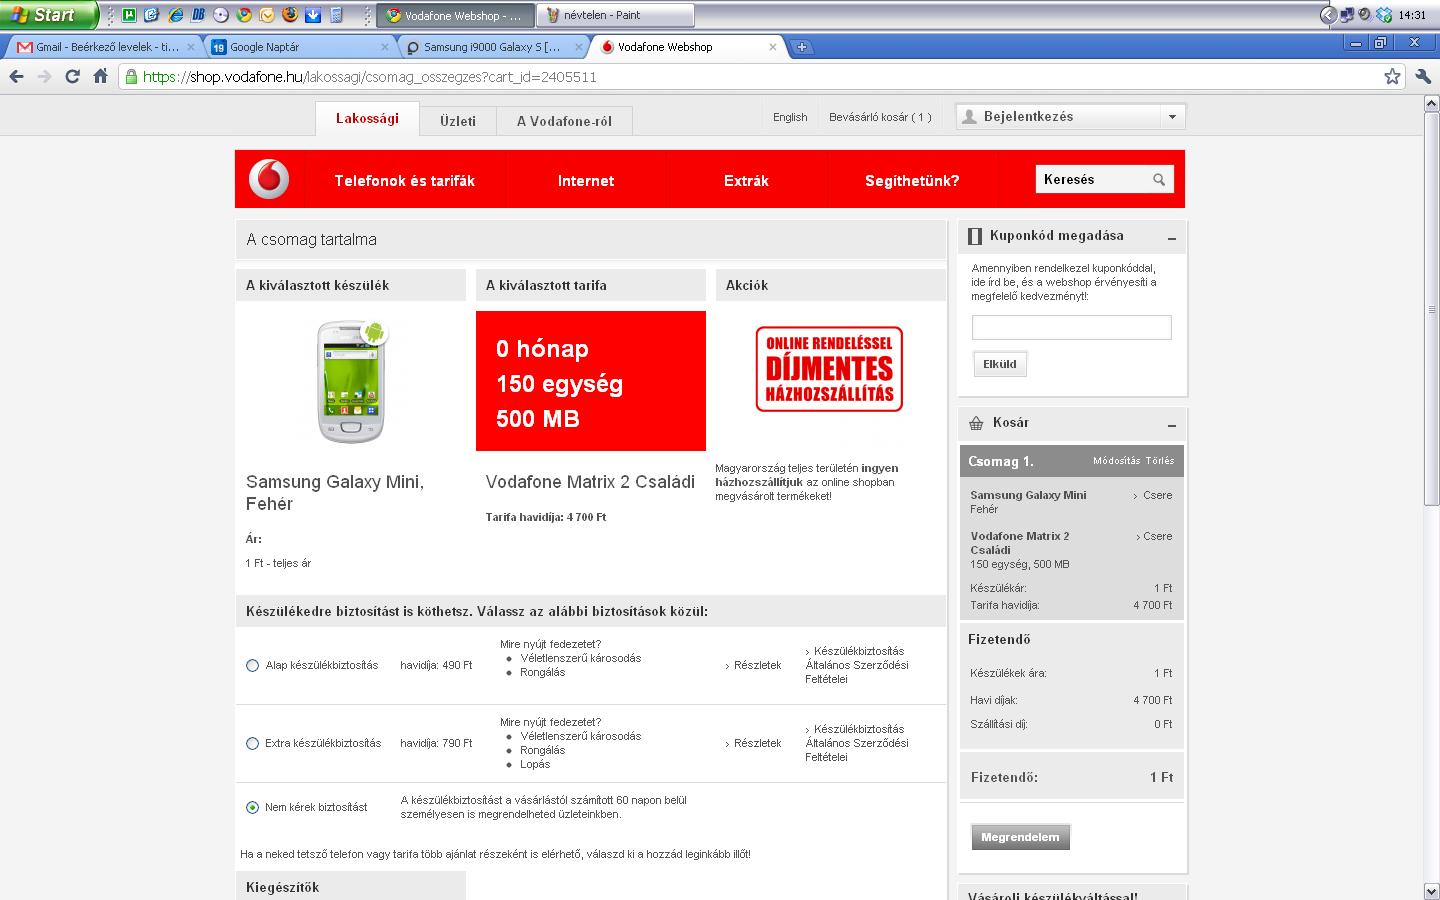The height and width of the screenshot is (900, 1440).
Task: Collapse the Kosár panel
Action: 1171,424
